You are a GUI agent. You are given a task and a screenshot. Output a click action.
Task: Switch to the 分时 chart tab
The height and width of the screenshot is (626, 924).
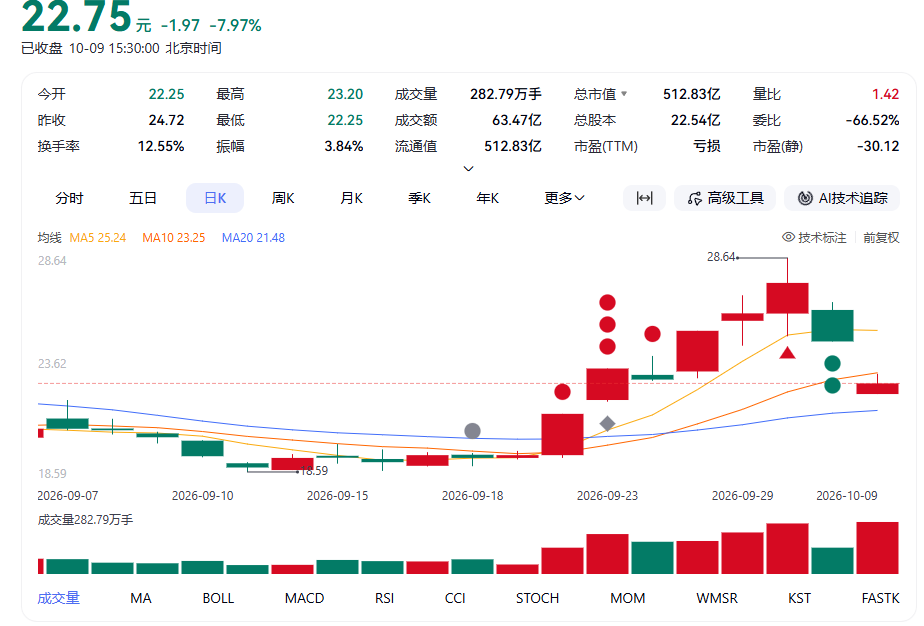pyautogui.click(x=69, y=198)
